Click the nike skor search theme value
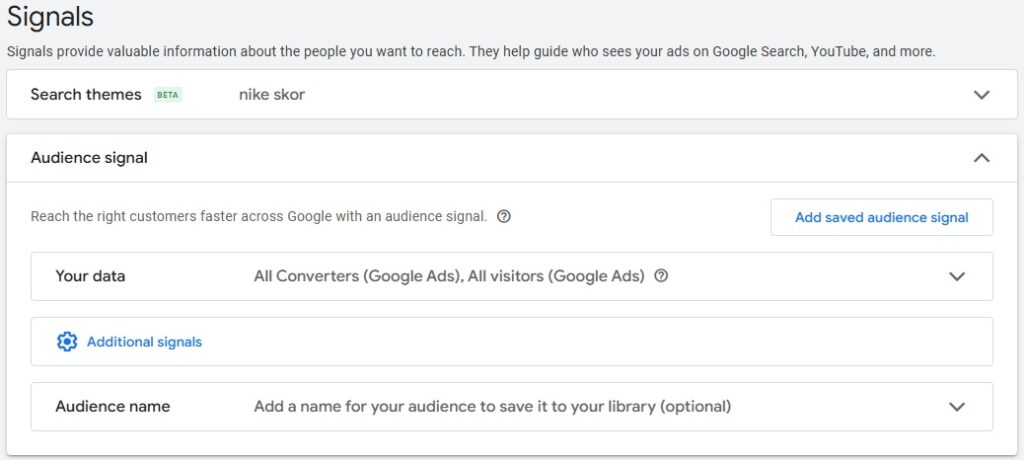This screenshot has height=460, width=1024. tap(272, 95)
